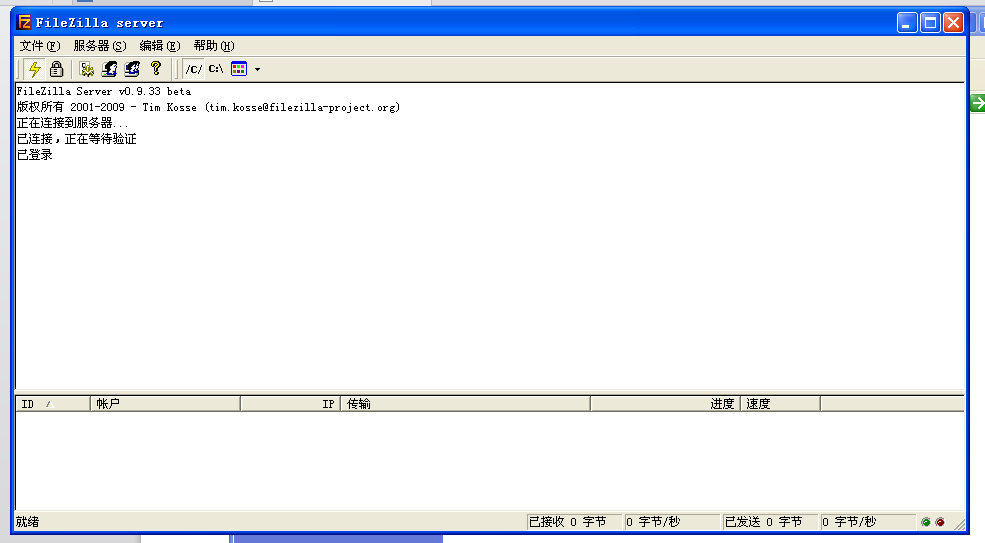Click the colored grid sort icon
This screenshot has width=985, height=543.
239,69
